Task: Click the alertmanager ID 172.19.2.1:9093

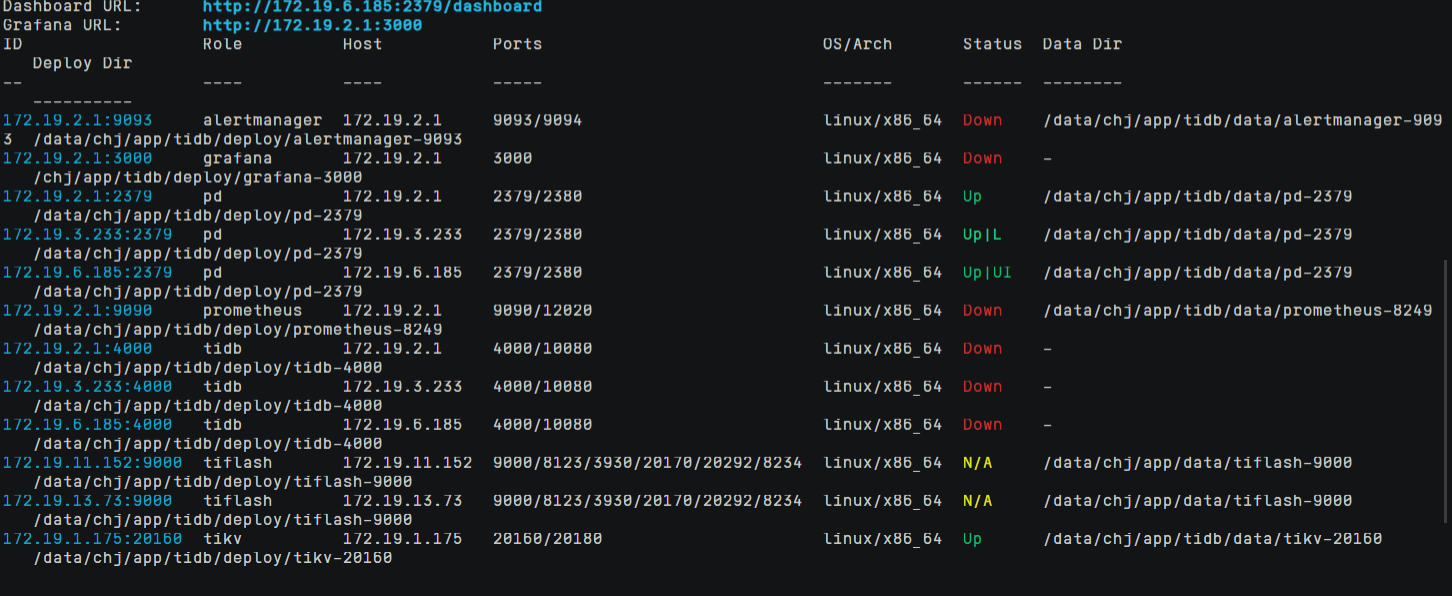Action: pyautogui.click(x=77, y=120)
